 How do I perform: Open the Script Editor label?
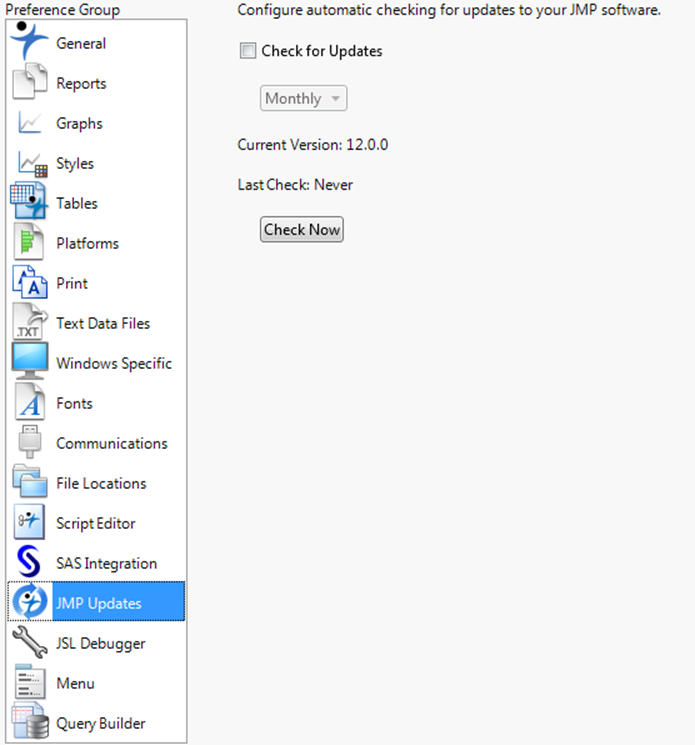(x=95, y=524)
